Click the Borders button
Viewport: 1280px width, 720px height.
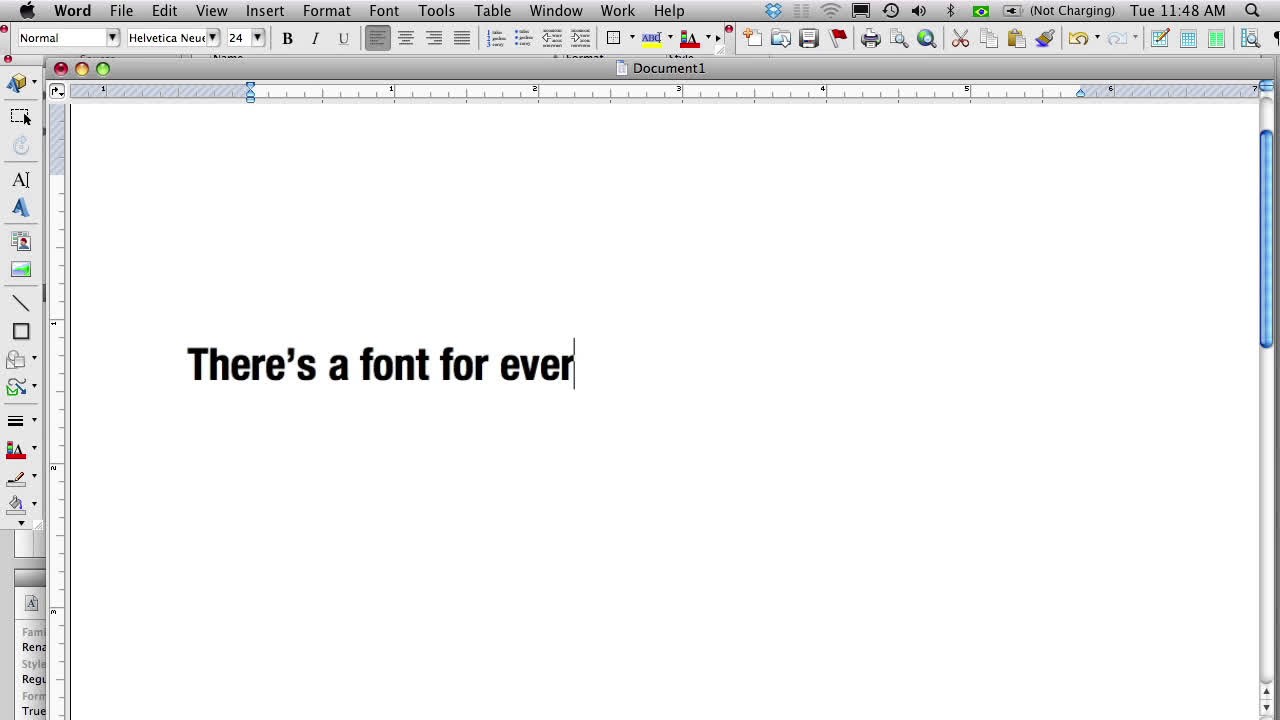[x=614, y=38]
